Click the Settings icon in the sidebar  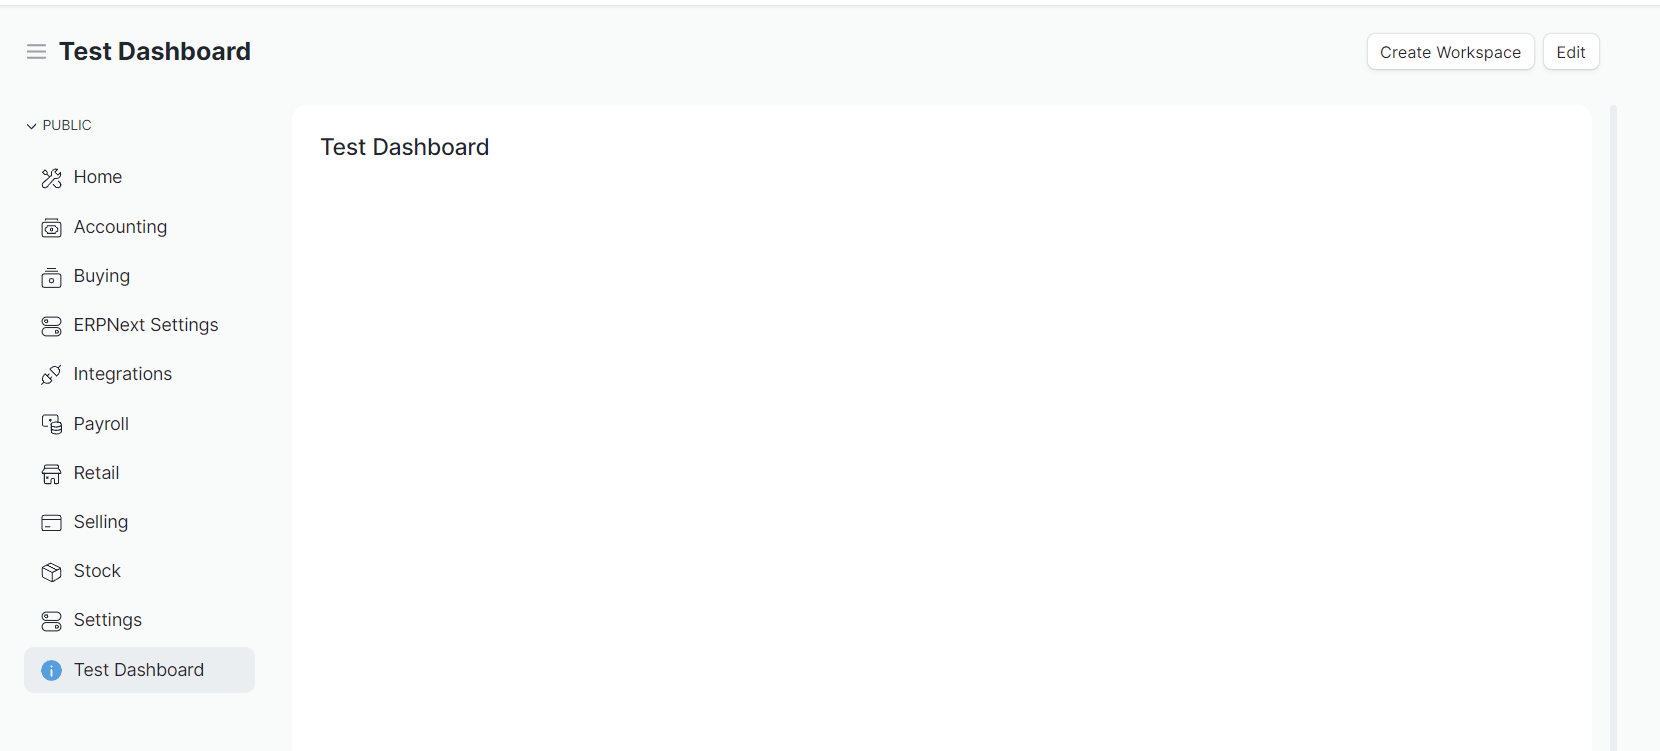pos(51,620)
